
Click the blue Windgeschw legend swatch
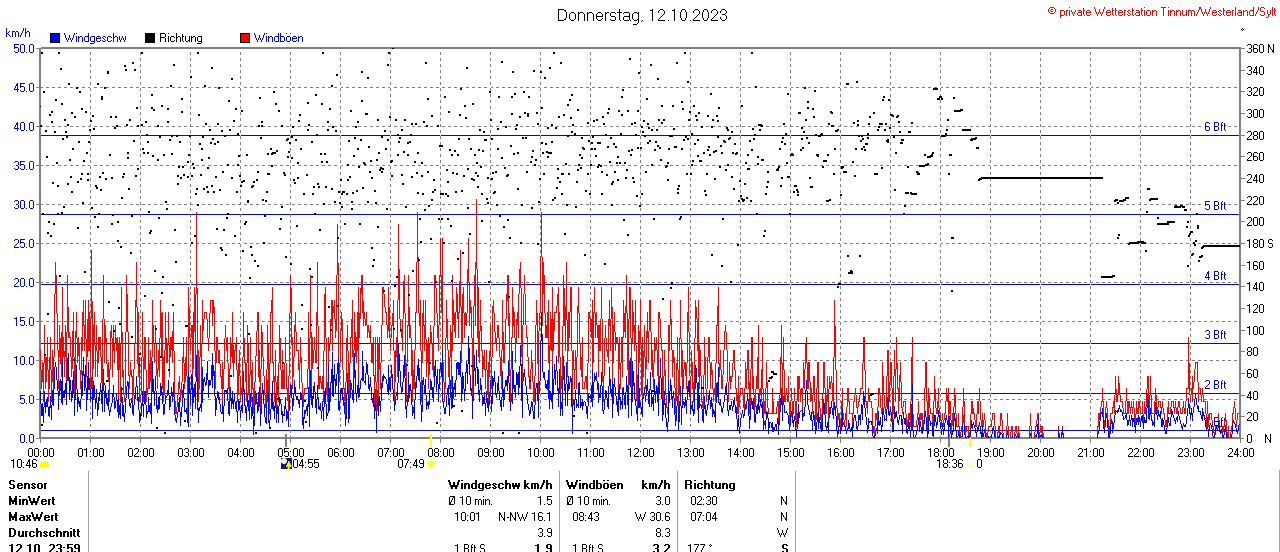pos(55,38)
